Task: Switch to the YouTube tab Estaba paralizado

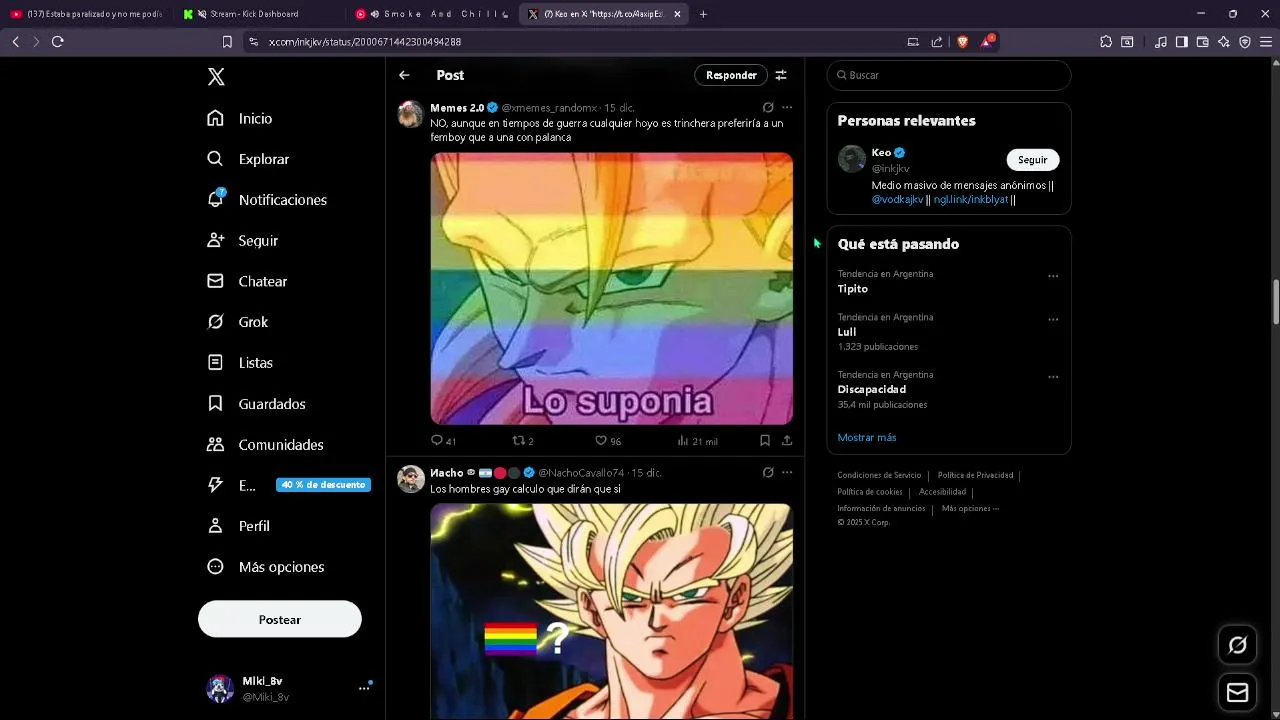Action: (x=87, y=14)
